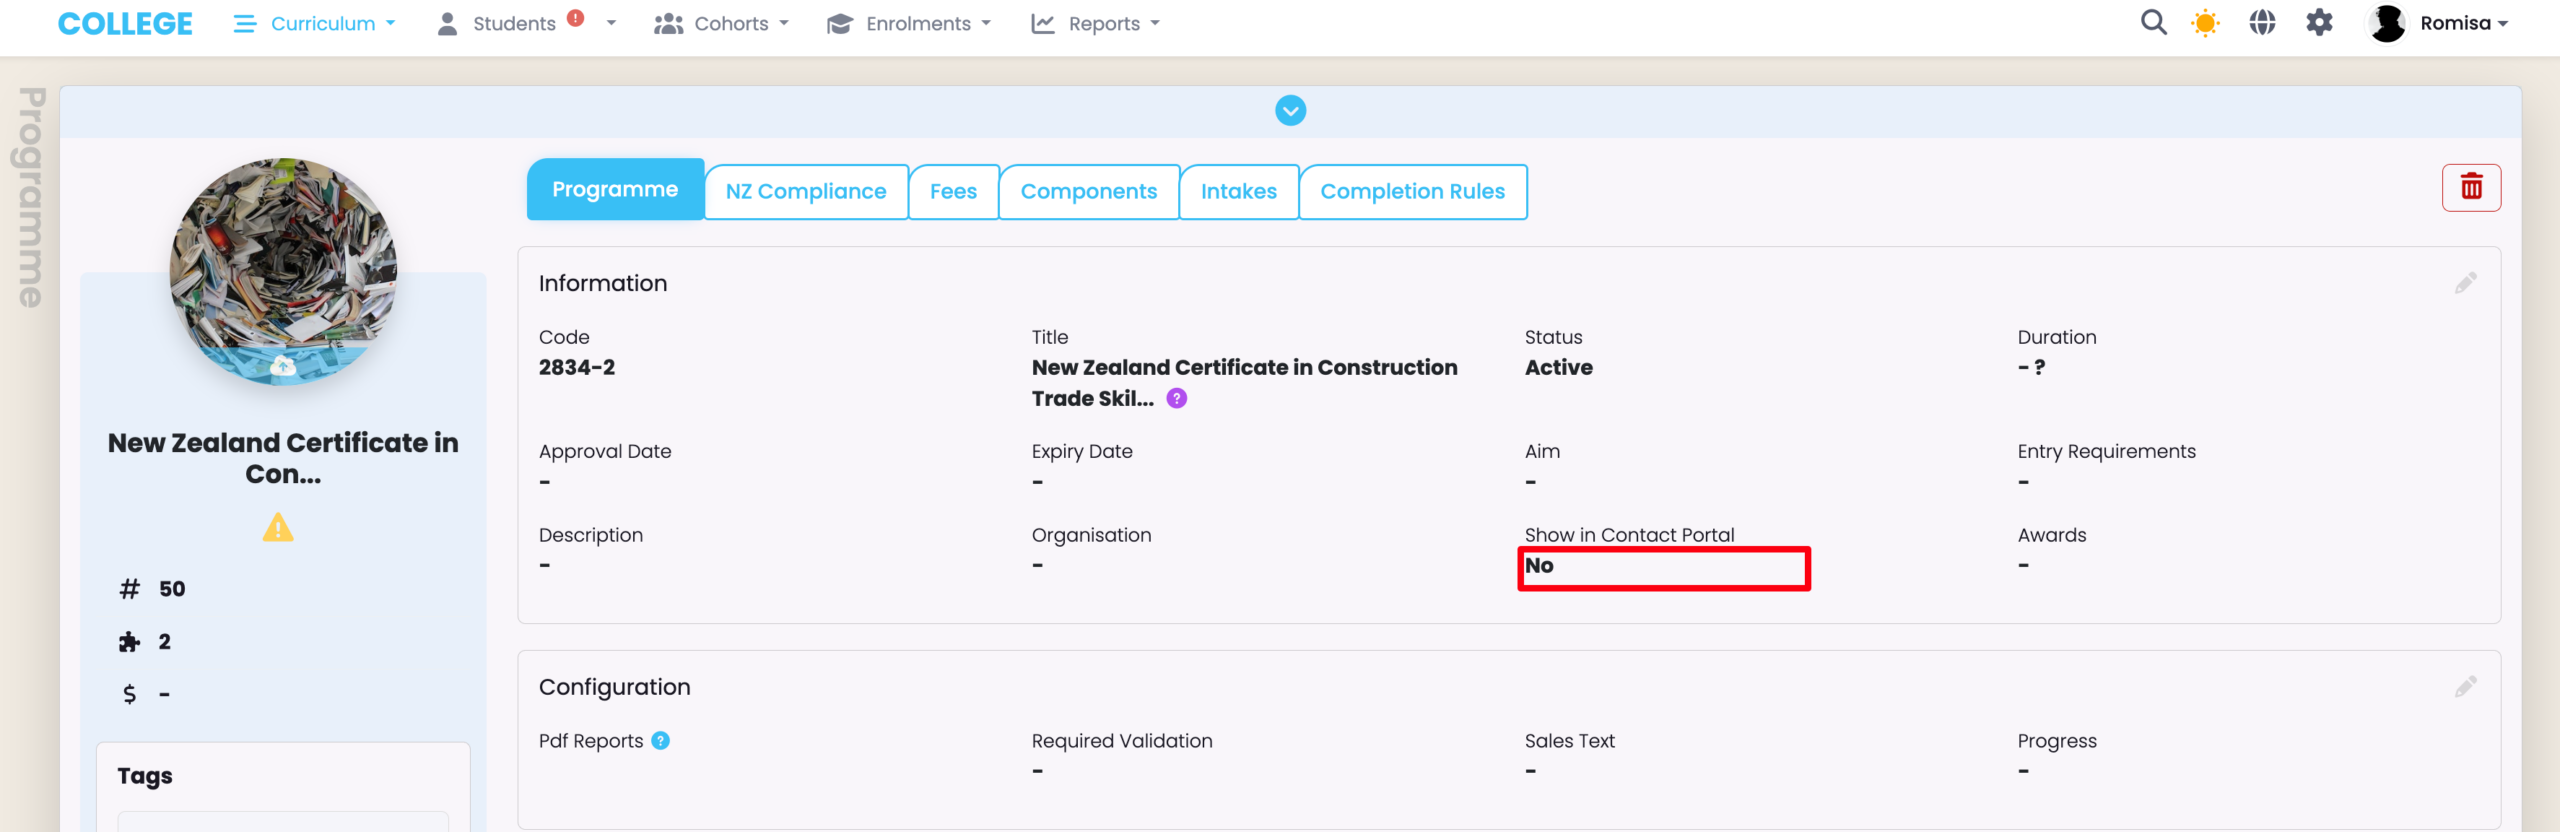Go to the Fees tab
This screenshot has width=2560, height=832.
coord(953,192)
